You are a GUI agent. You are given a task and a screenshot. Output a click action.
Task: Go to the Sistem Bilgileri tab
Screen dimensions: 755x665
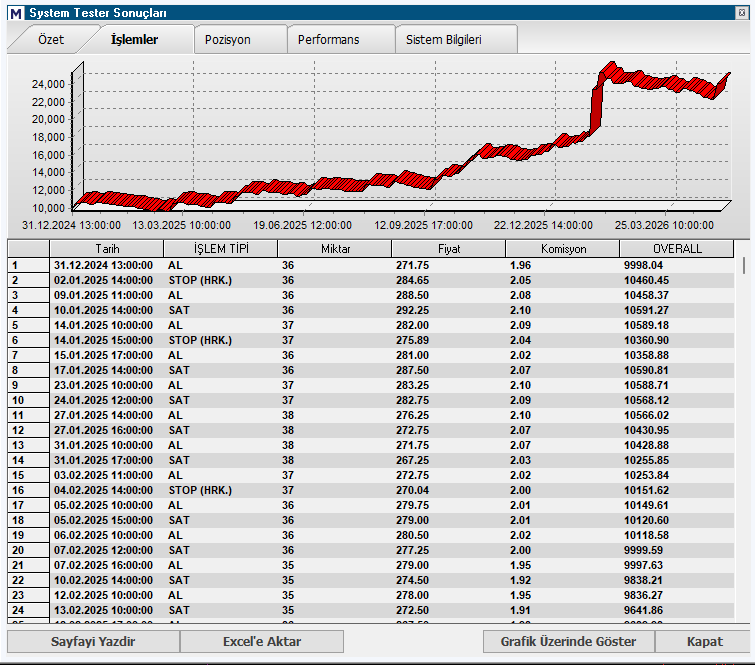[x=443, y=39]
